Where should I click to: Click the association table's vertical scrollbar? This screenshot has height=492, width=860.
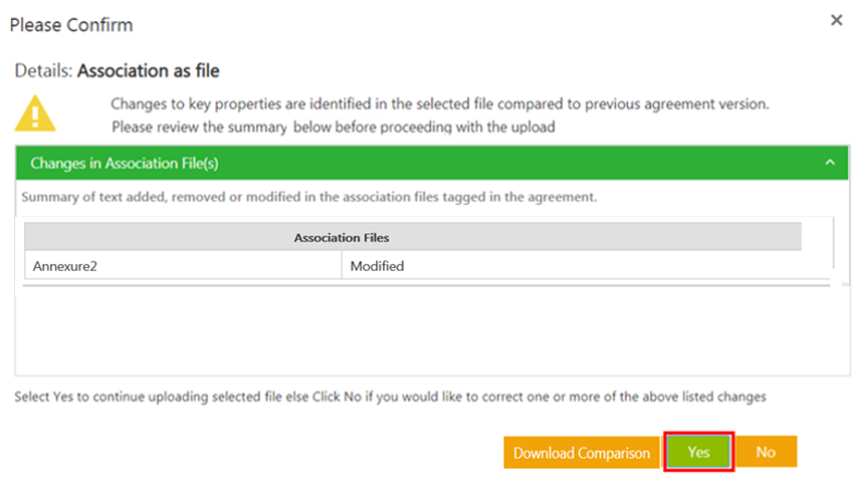[833, 245]
